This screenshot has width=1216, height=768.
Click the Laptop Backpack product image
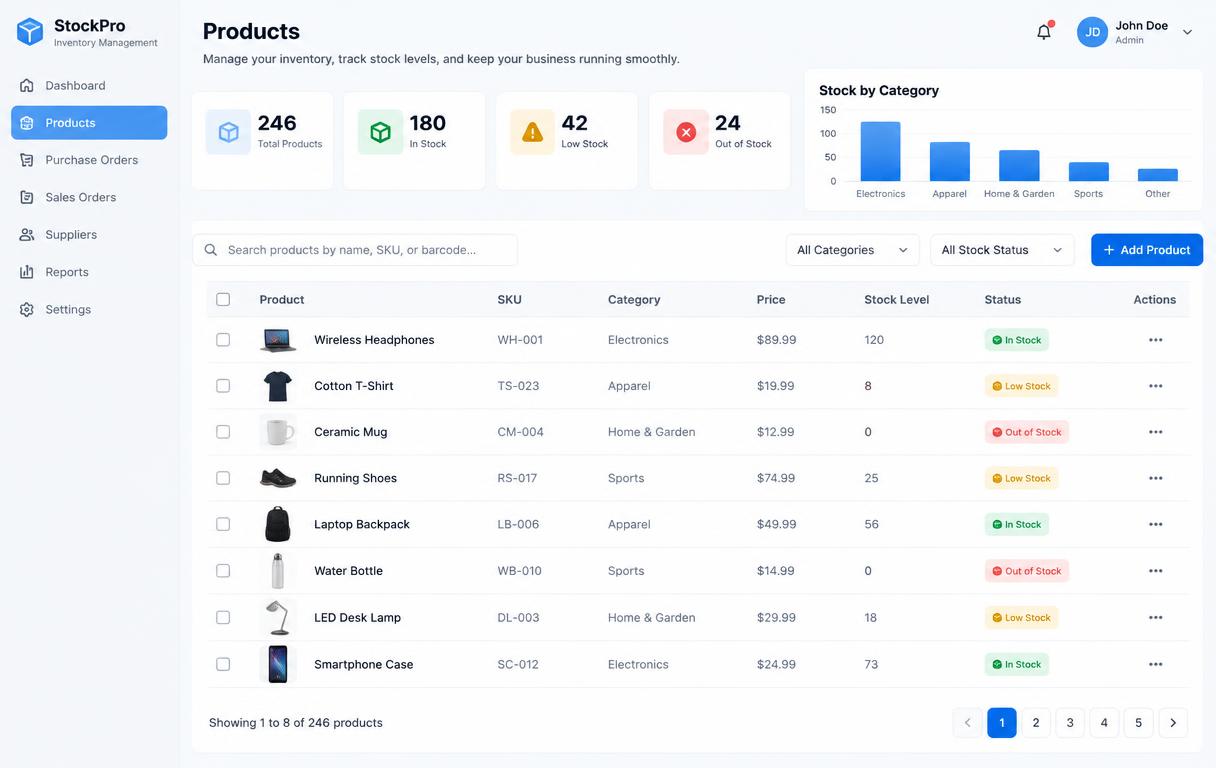(x=278, y=524)
